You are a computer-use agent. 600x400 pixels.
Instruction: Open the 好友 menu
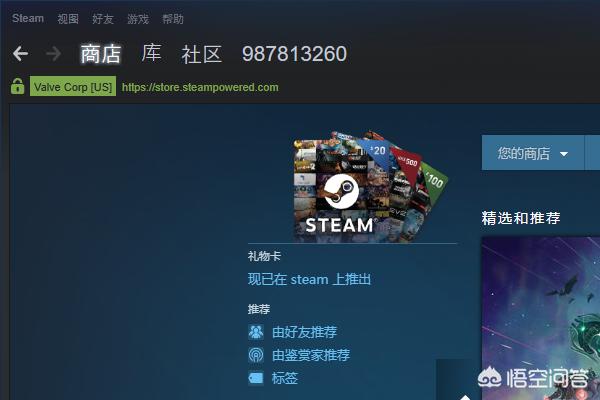coord(103,18)
